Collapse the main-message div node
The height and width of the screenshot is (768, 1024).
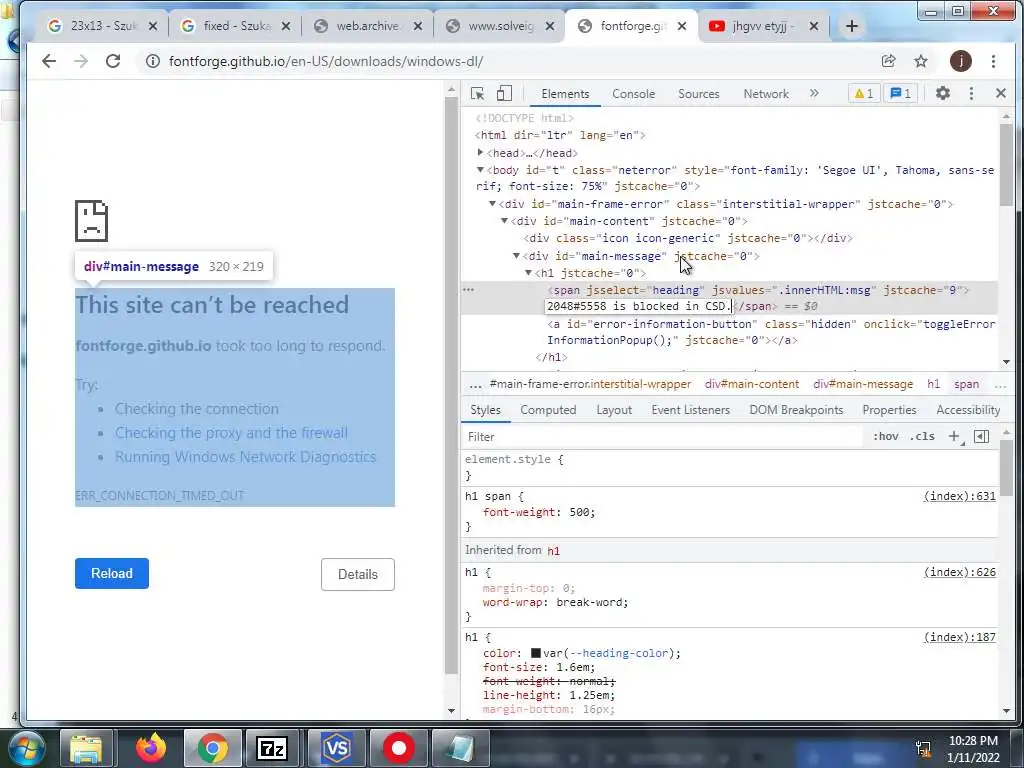coord(516,255)
